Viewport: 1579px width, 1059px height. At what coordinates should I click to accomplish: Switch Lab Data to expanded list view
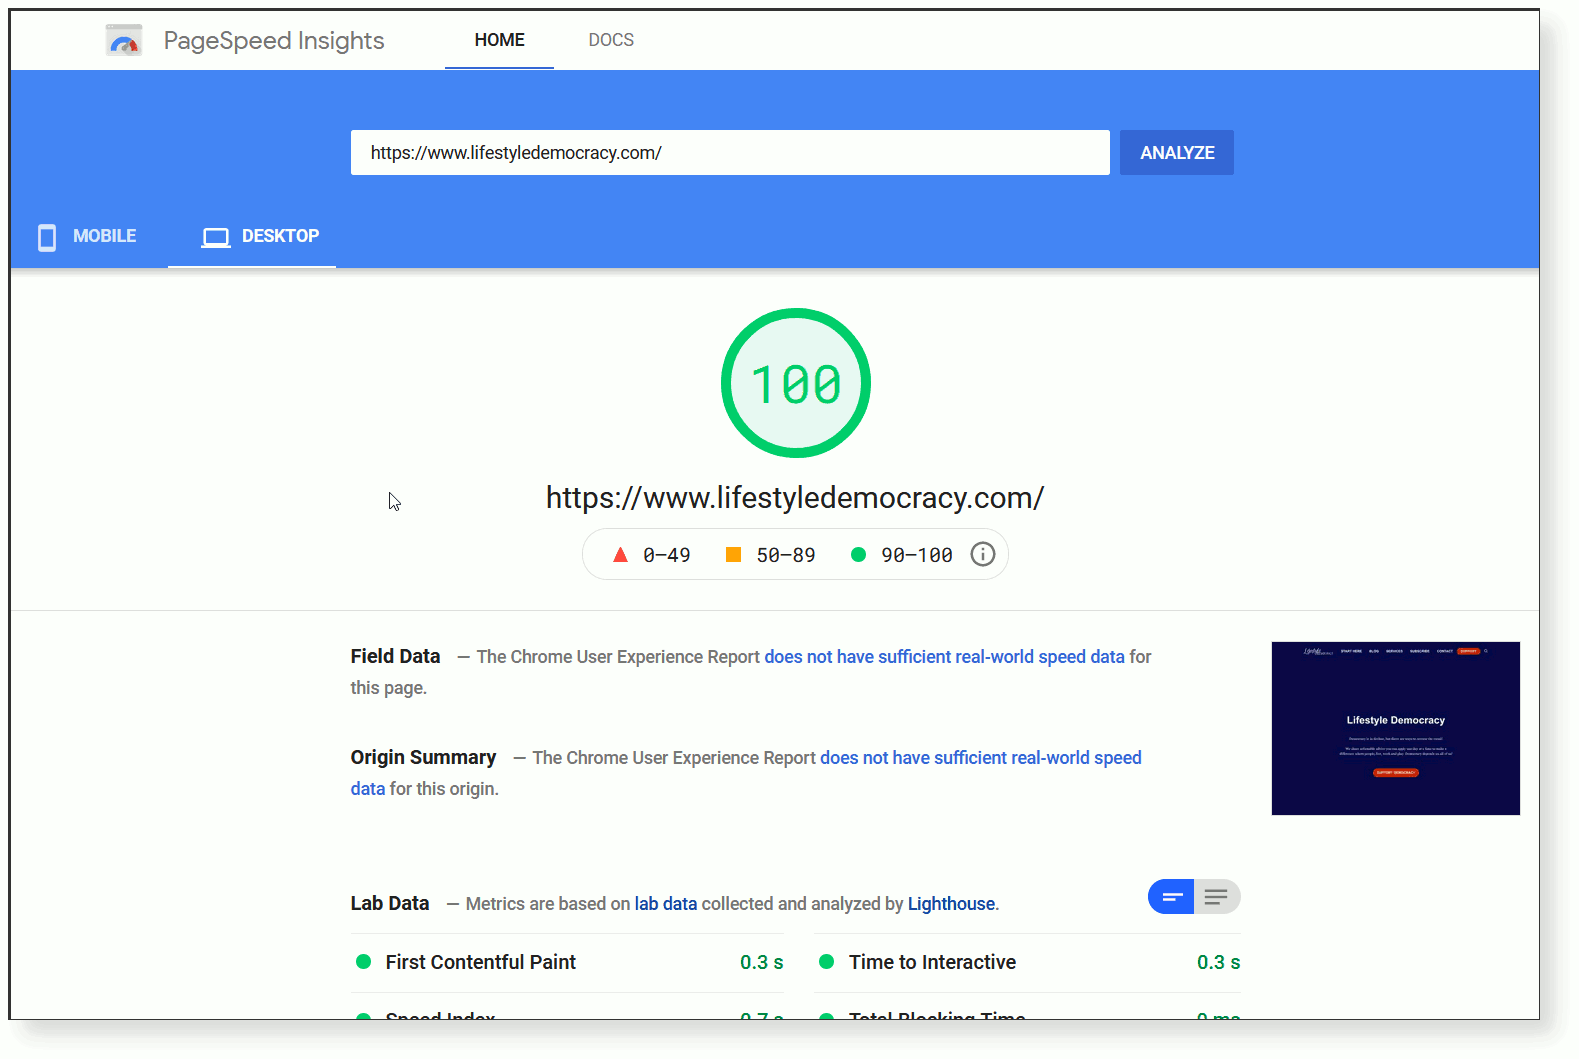click(x=1217, y=897)
